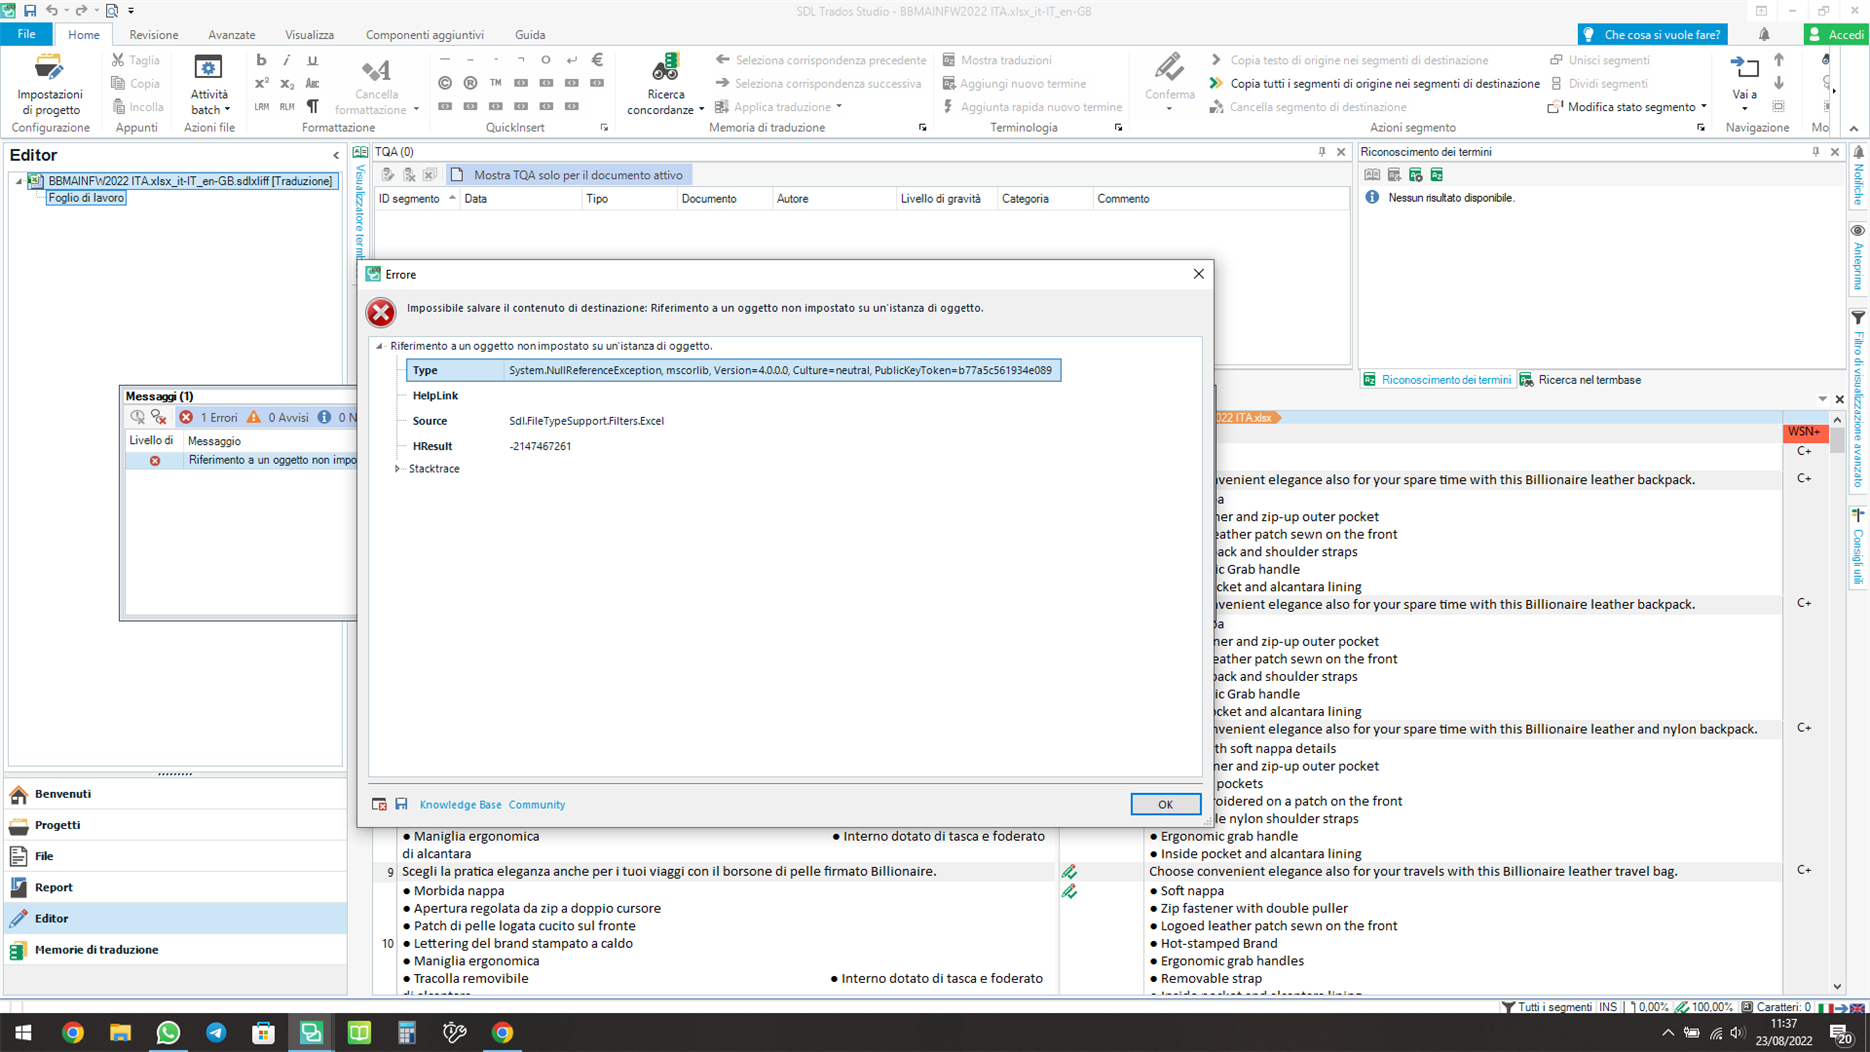Click the red error icon in Messaggi row
Screen dimensions: 1870x1052
155,461
